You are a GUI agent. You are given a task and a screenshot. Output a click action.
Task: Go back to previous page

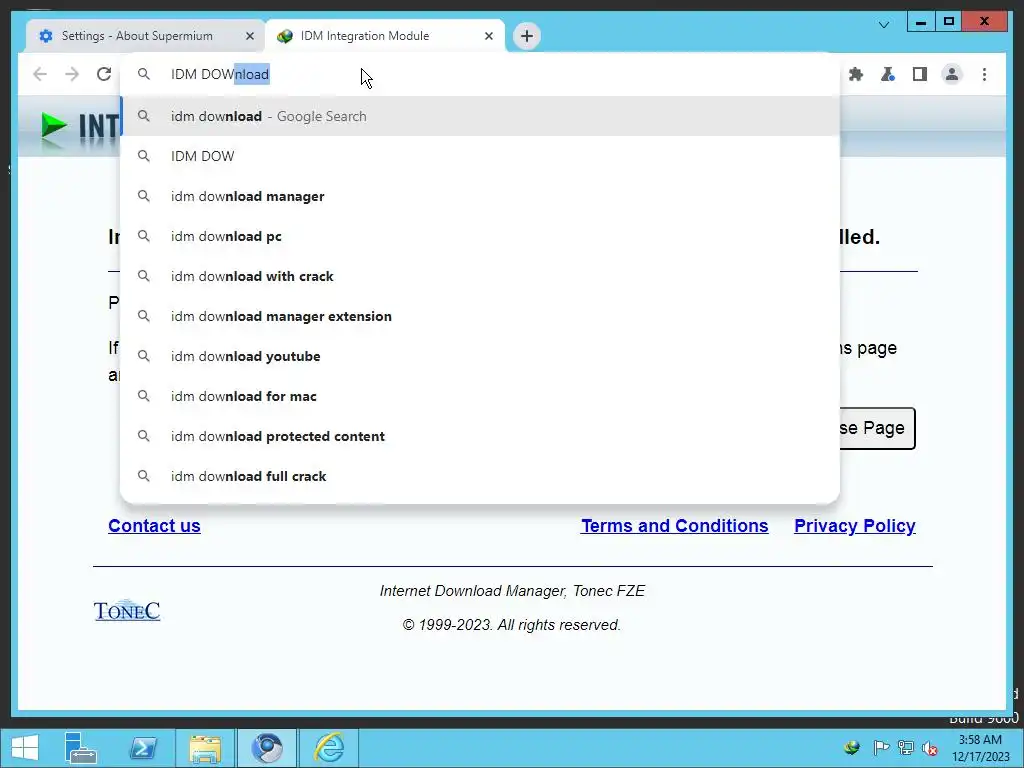click(40, 74)
